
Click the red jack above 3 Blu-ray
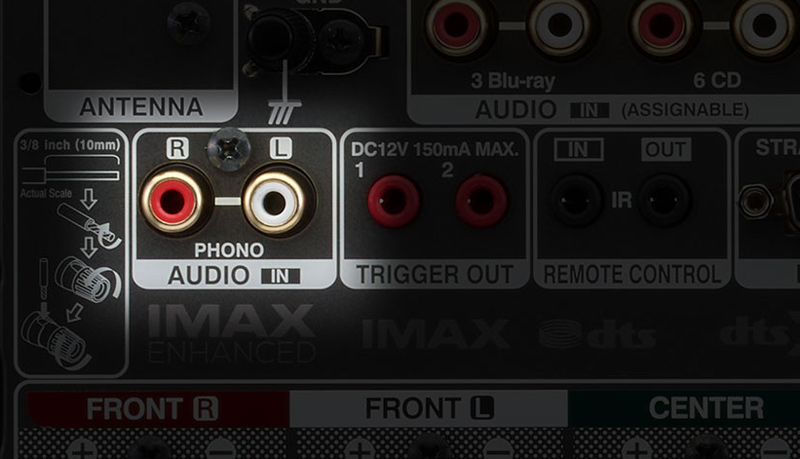[x=456, y=23]
